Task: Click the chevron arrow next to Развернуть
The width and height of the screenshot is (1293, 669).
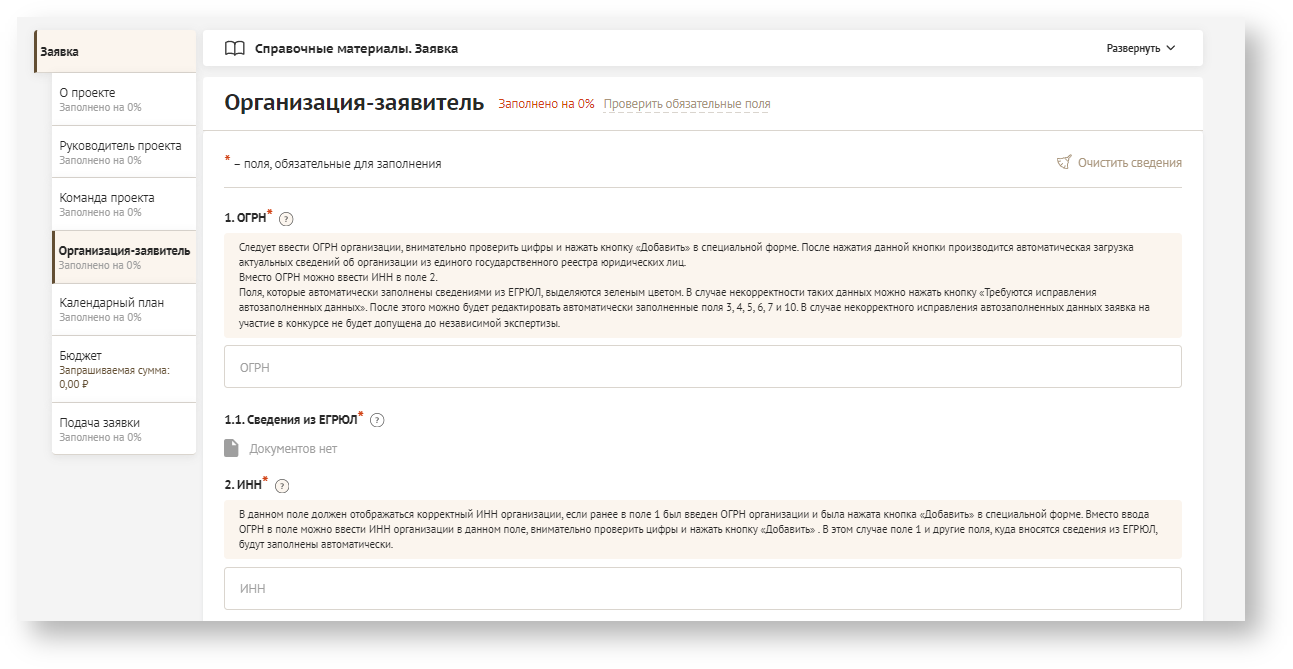Action: pos(1171,48)
